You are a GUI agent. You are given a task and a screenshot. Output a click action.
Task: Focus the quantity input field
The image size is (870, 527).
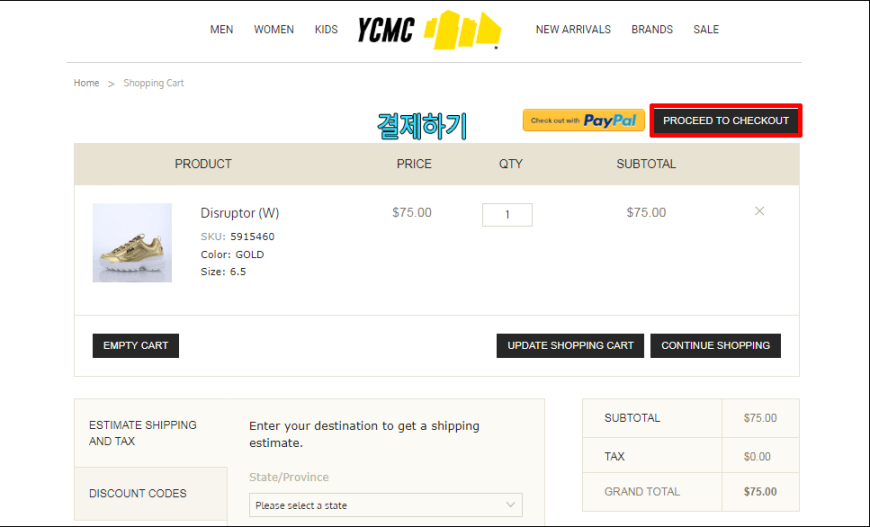[507, 215]
